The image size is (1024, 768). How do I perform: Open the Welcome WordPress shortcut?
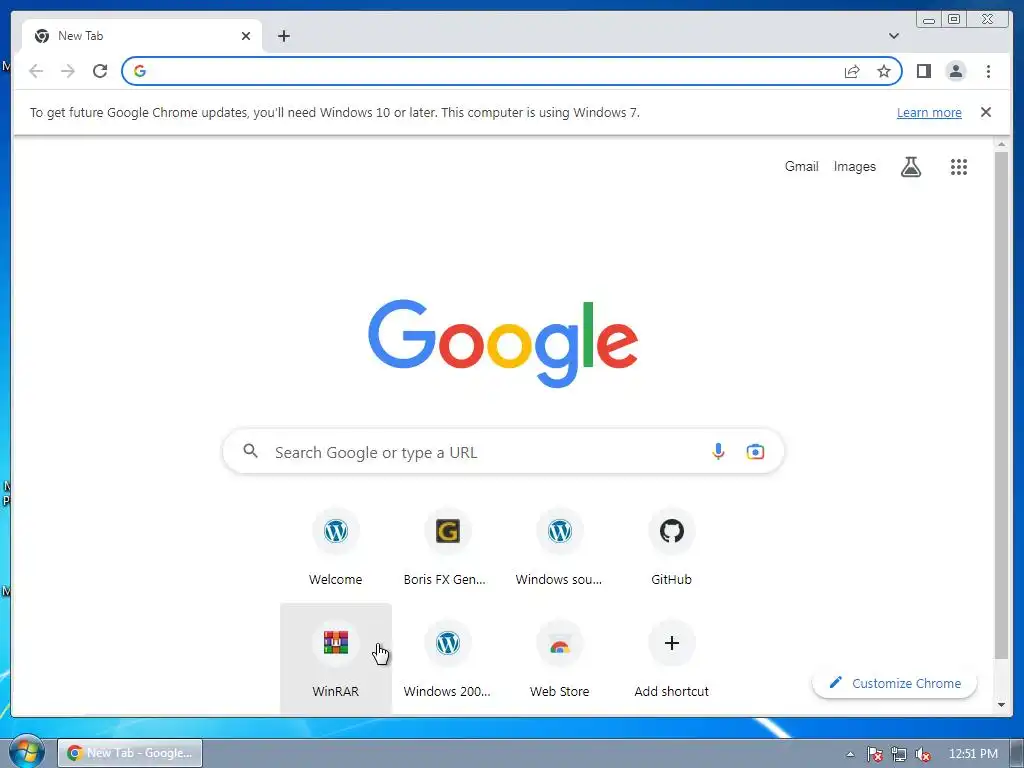click(x=336, y=547)
